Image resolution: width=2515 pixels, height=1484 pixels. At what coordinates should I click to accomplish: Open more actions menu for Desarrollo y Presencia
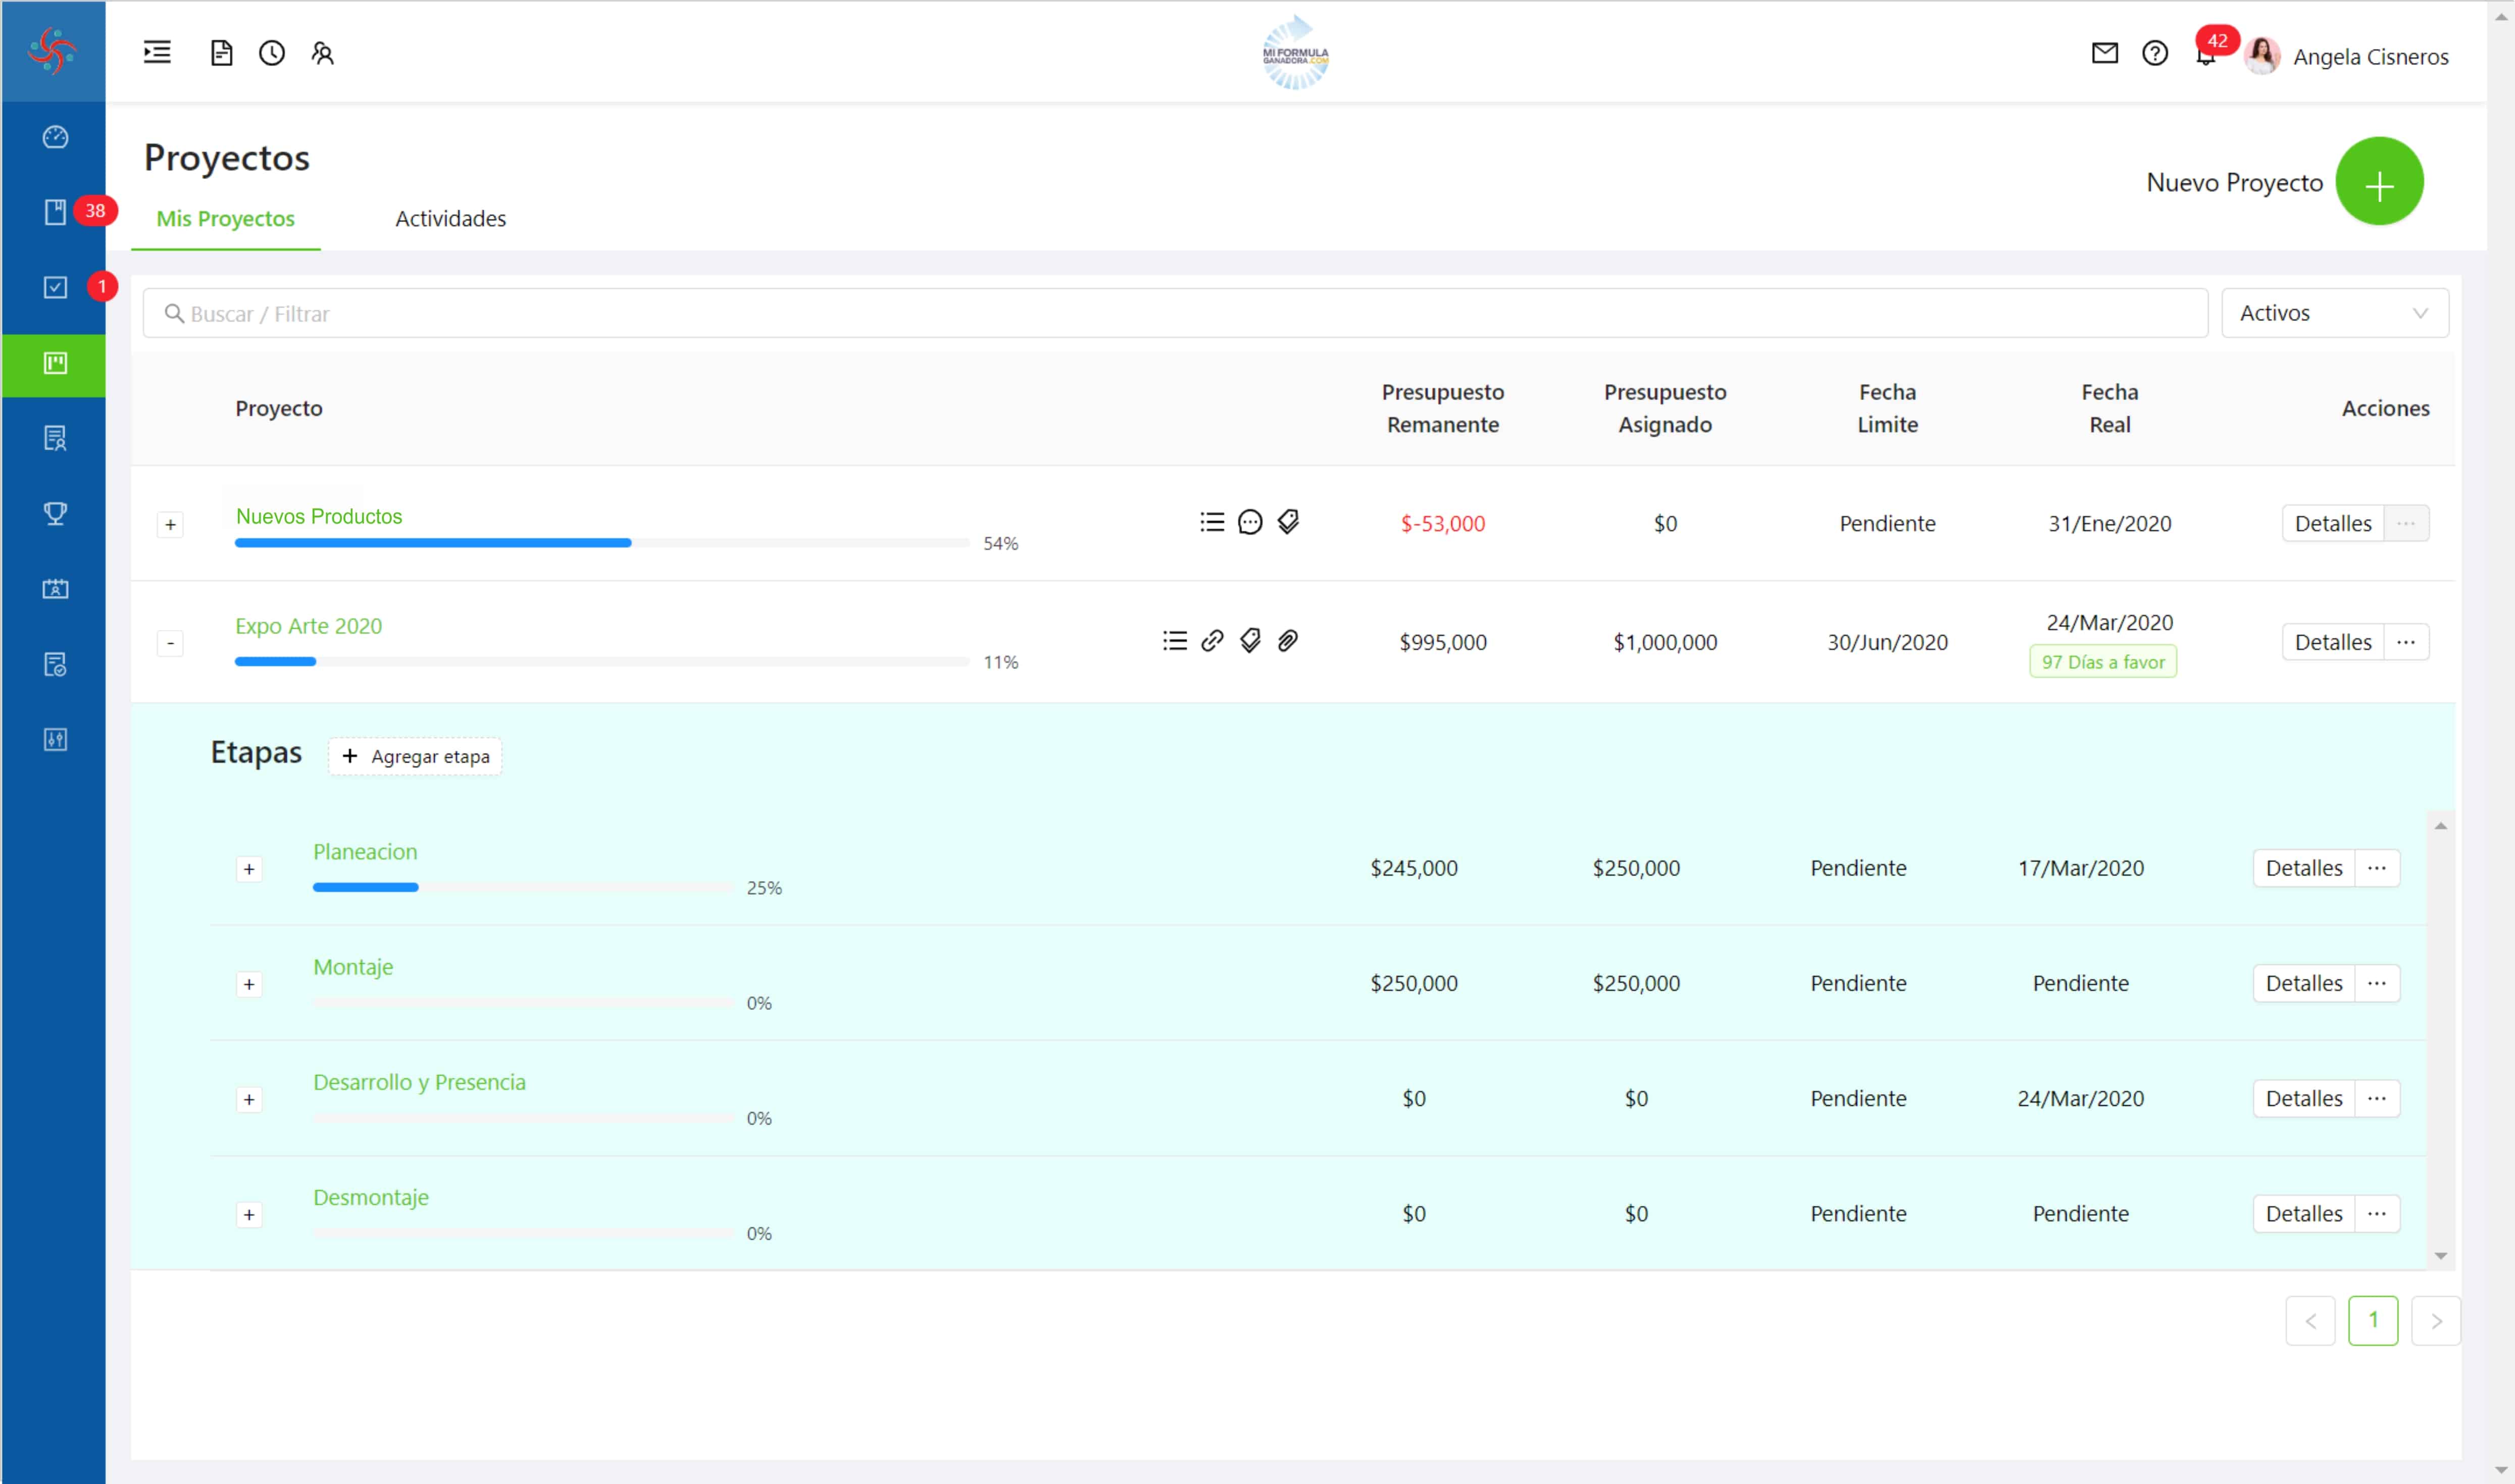(2377, 1098)
